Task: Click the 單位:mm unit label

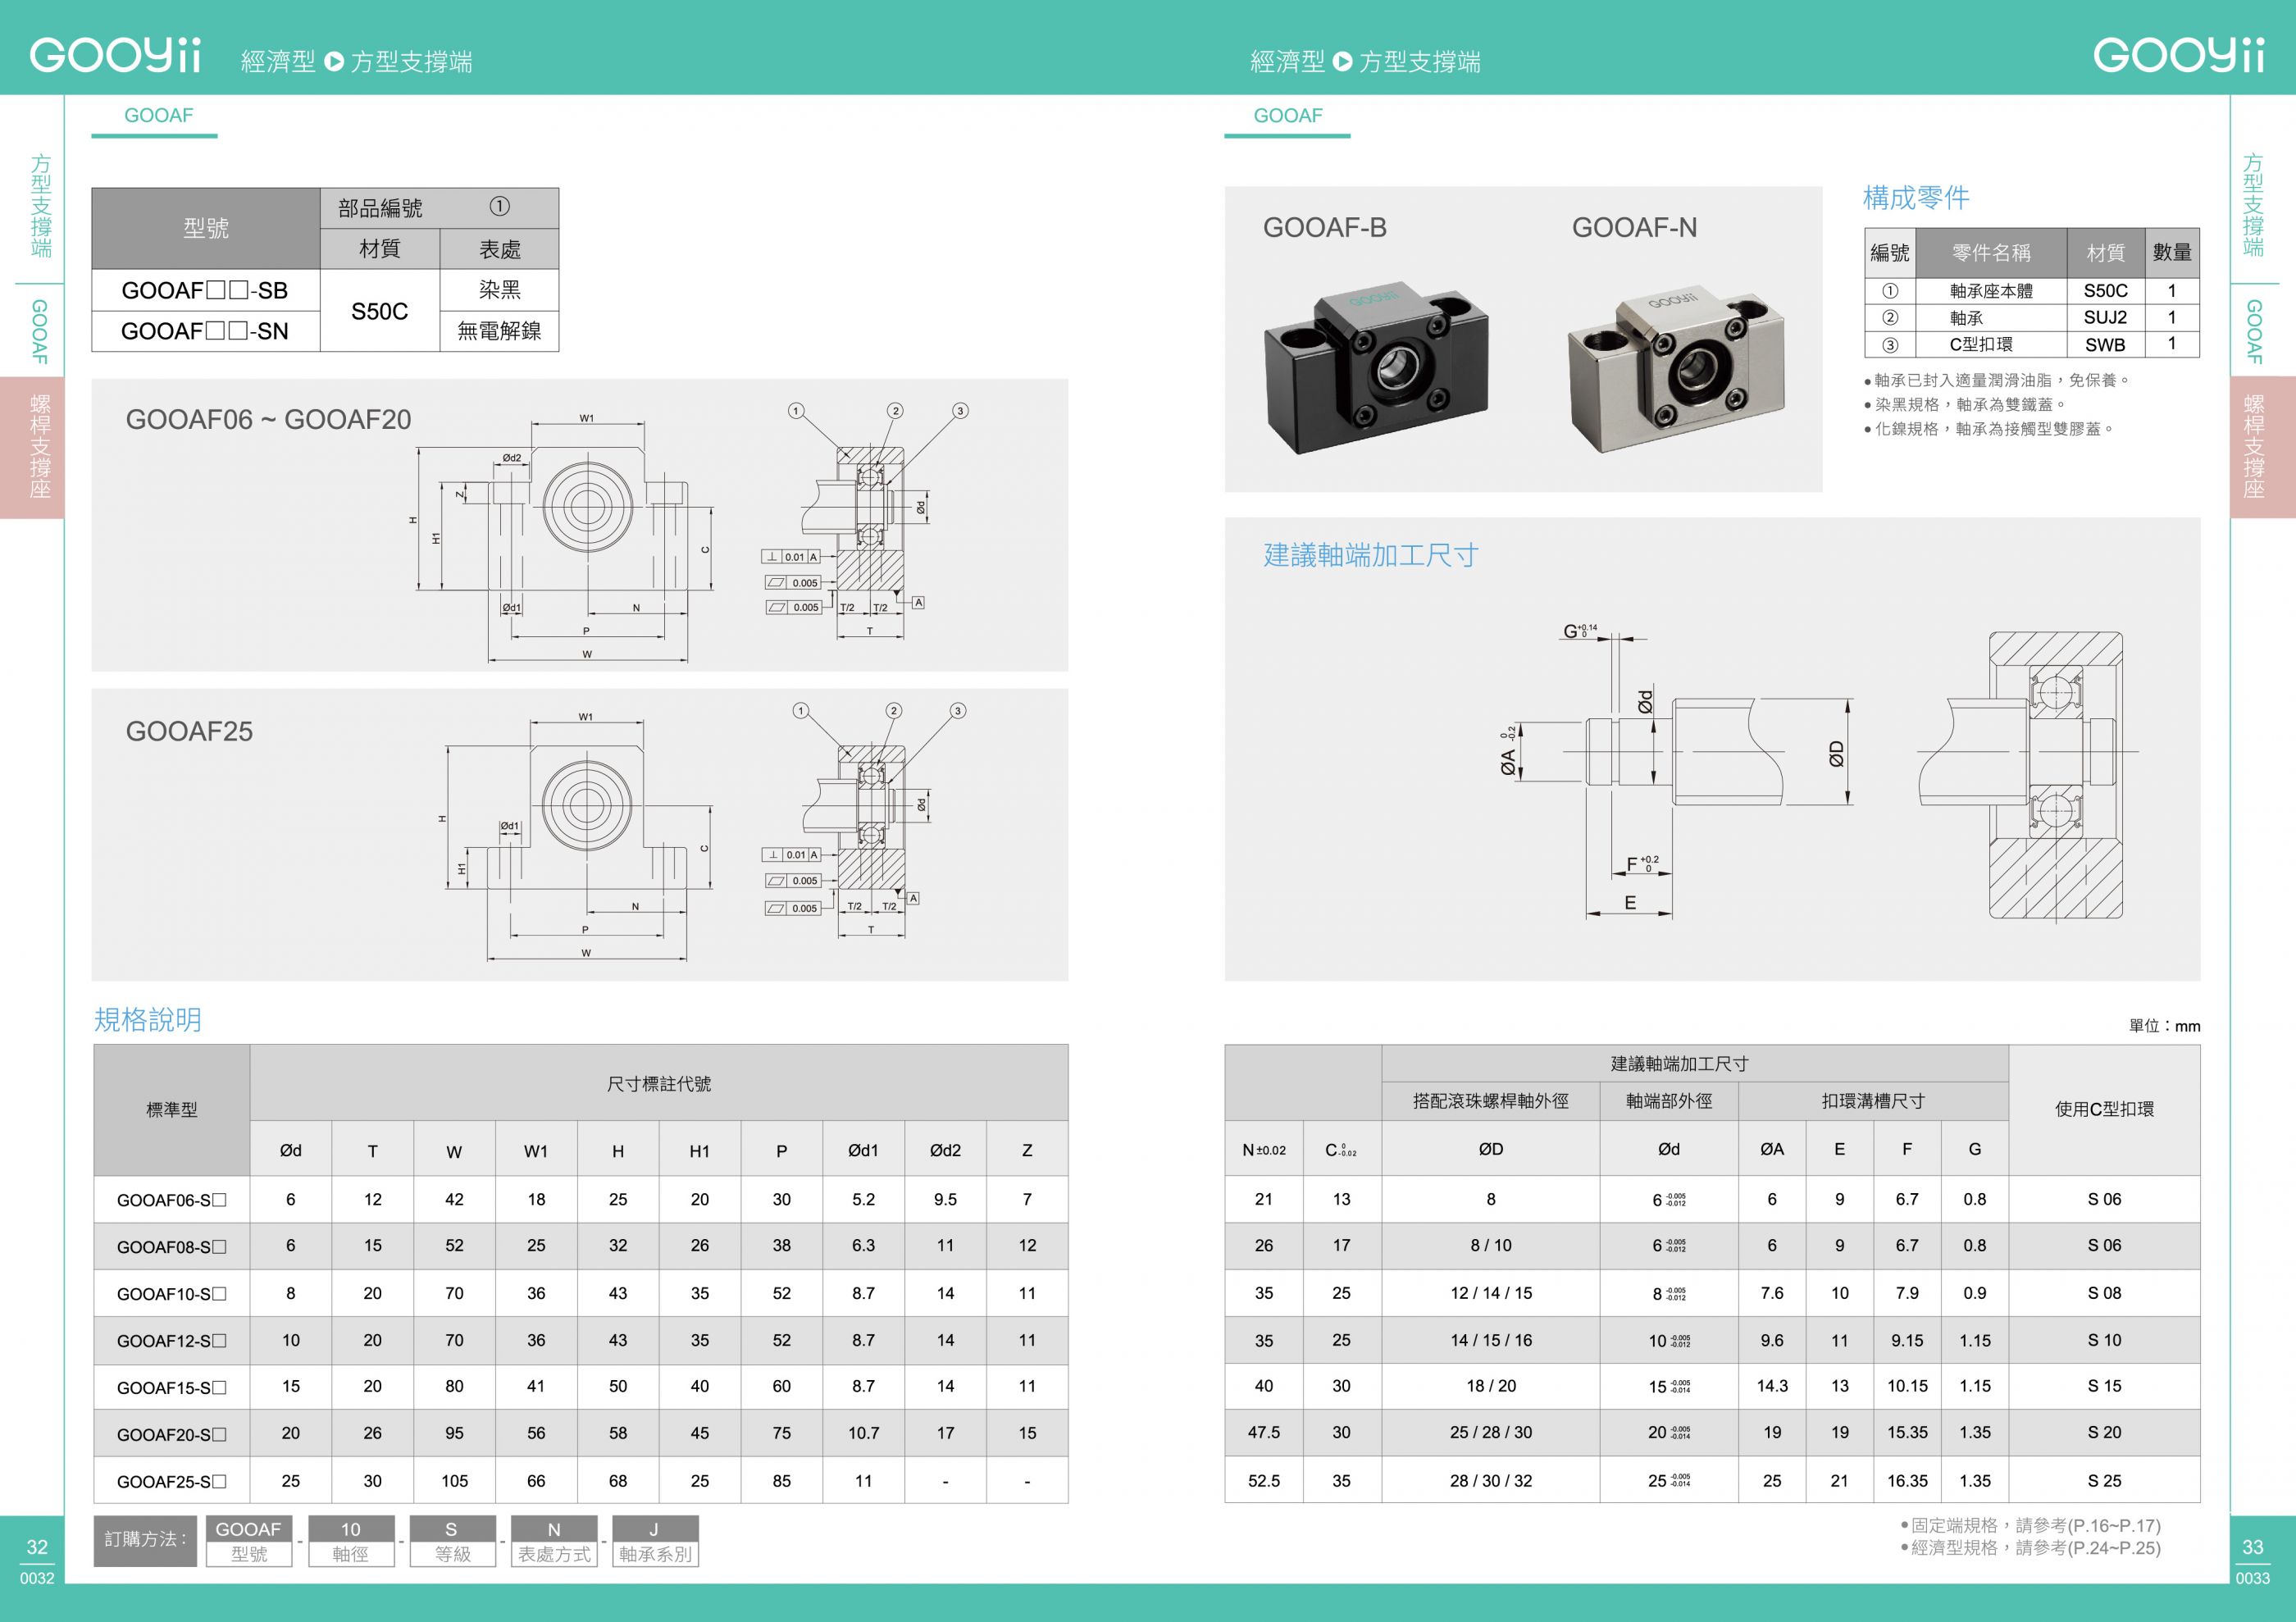Action: click(2164, 1026)
